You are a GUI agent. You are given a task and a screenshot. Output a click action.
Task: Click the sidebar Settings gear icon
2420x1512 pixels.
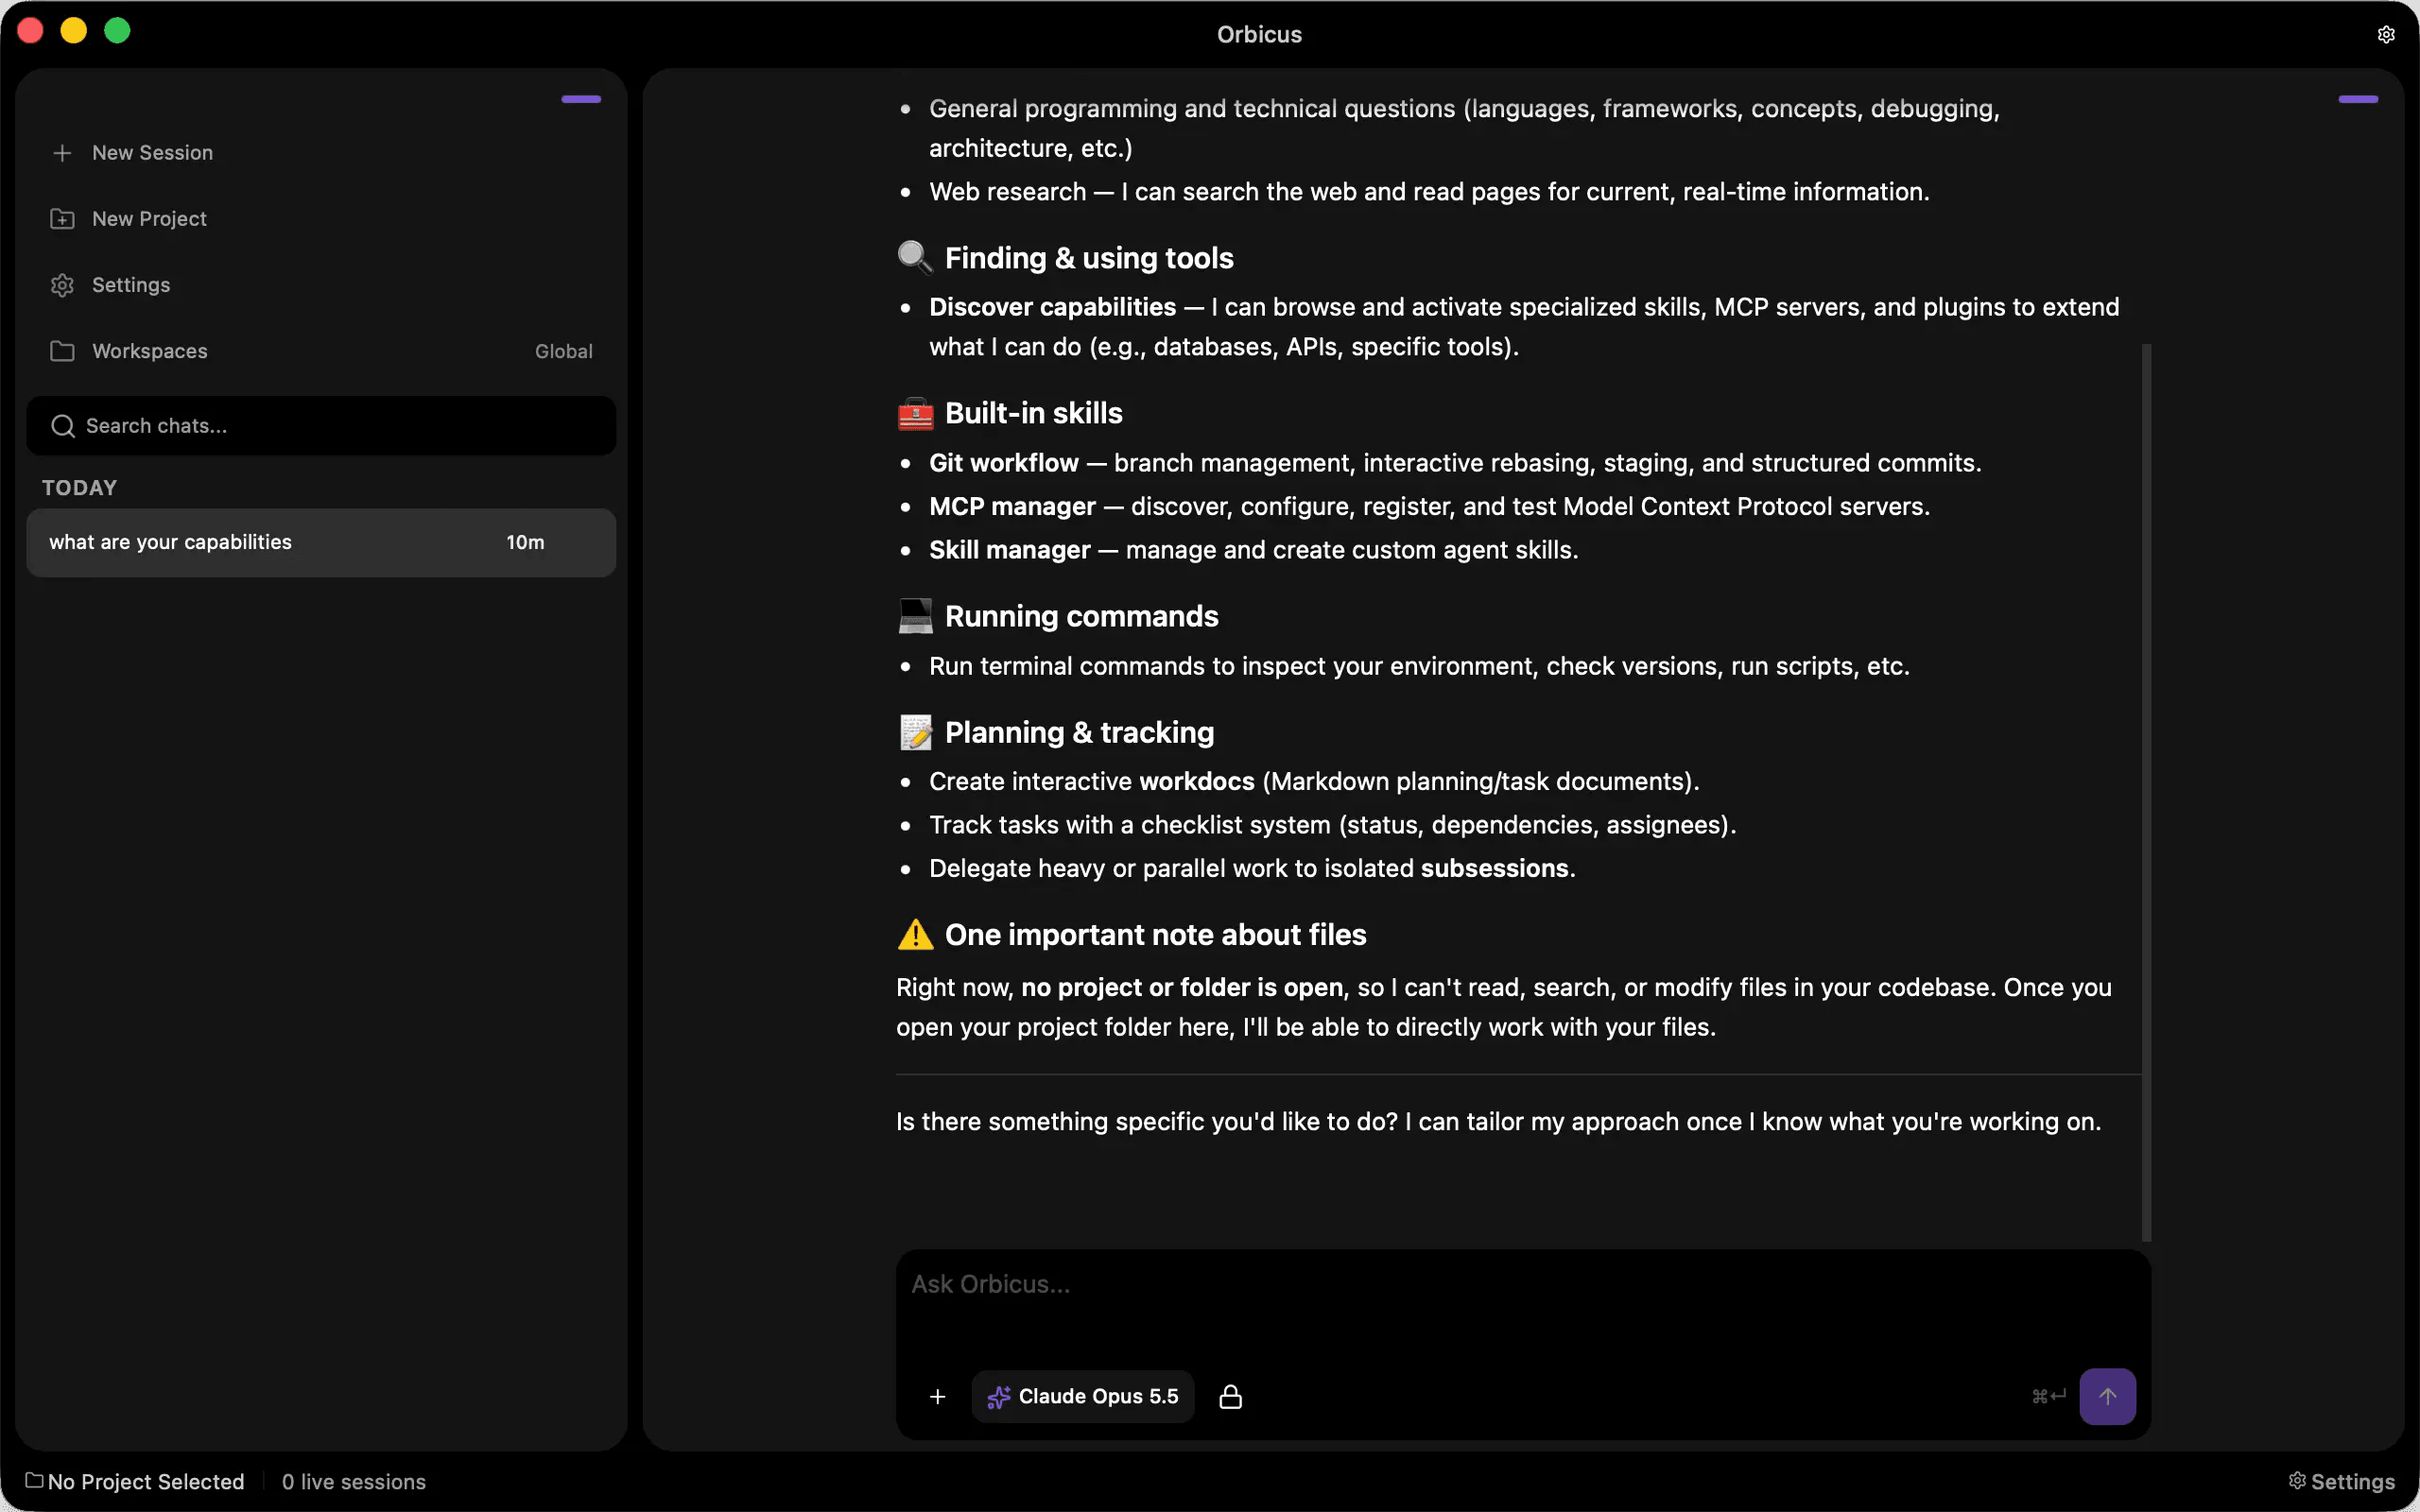(62, 285)
